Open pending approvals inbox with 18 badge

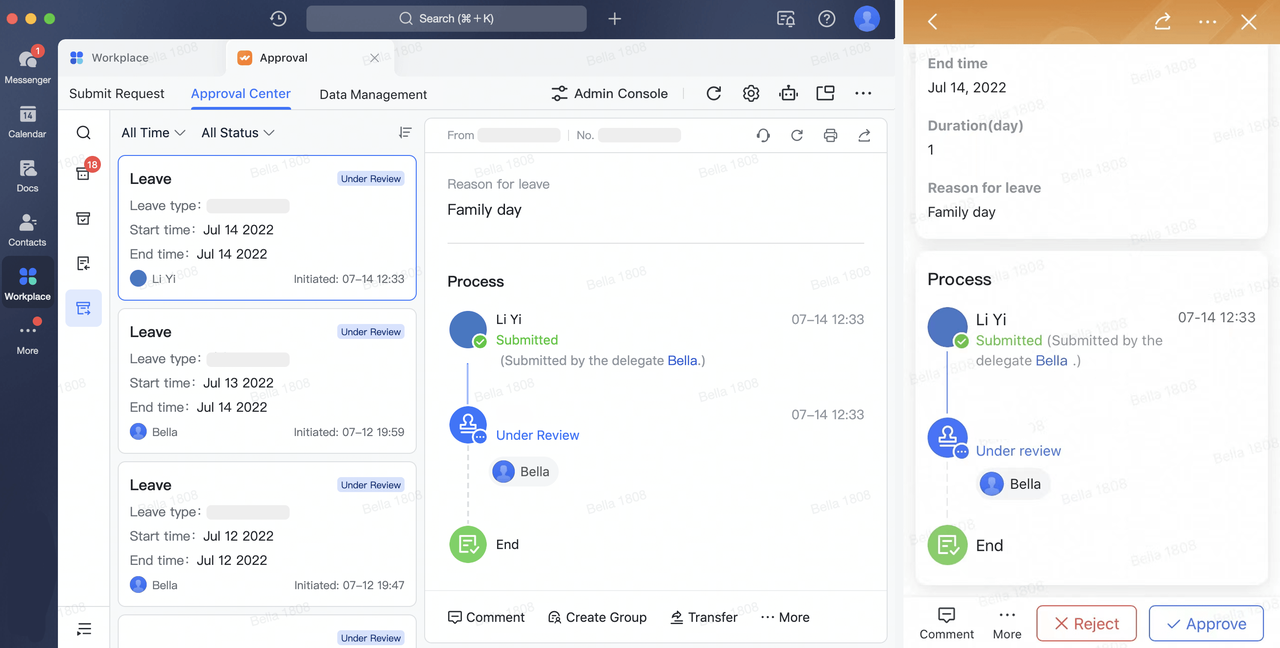[x=84, y=174]
